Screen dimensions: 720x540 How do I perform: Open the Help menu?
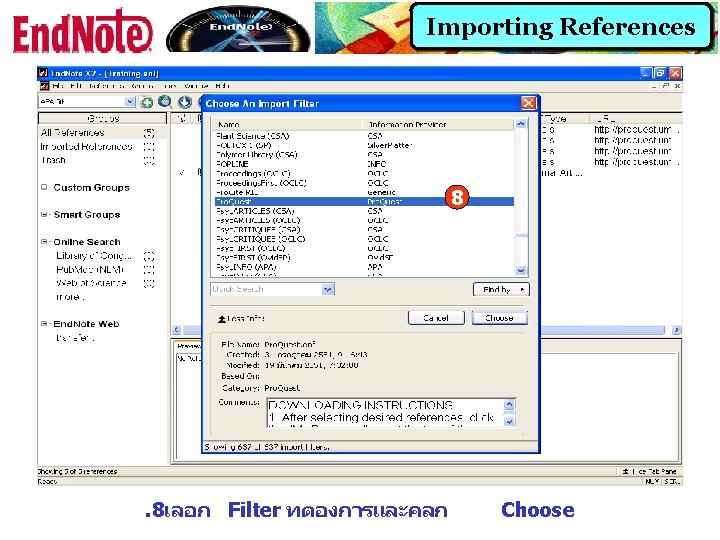223,86
